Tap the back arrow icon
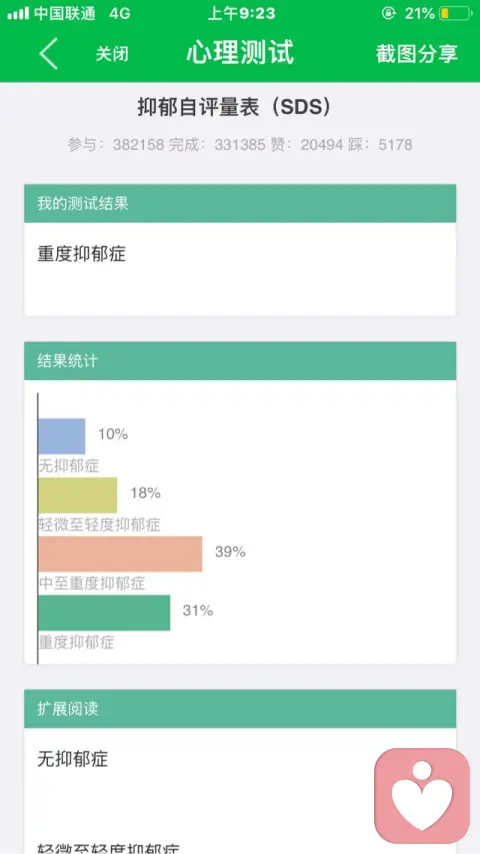The width and height of the screenshot is (480, 854). (48, 53)
